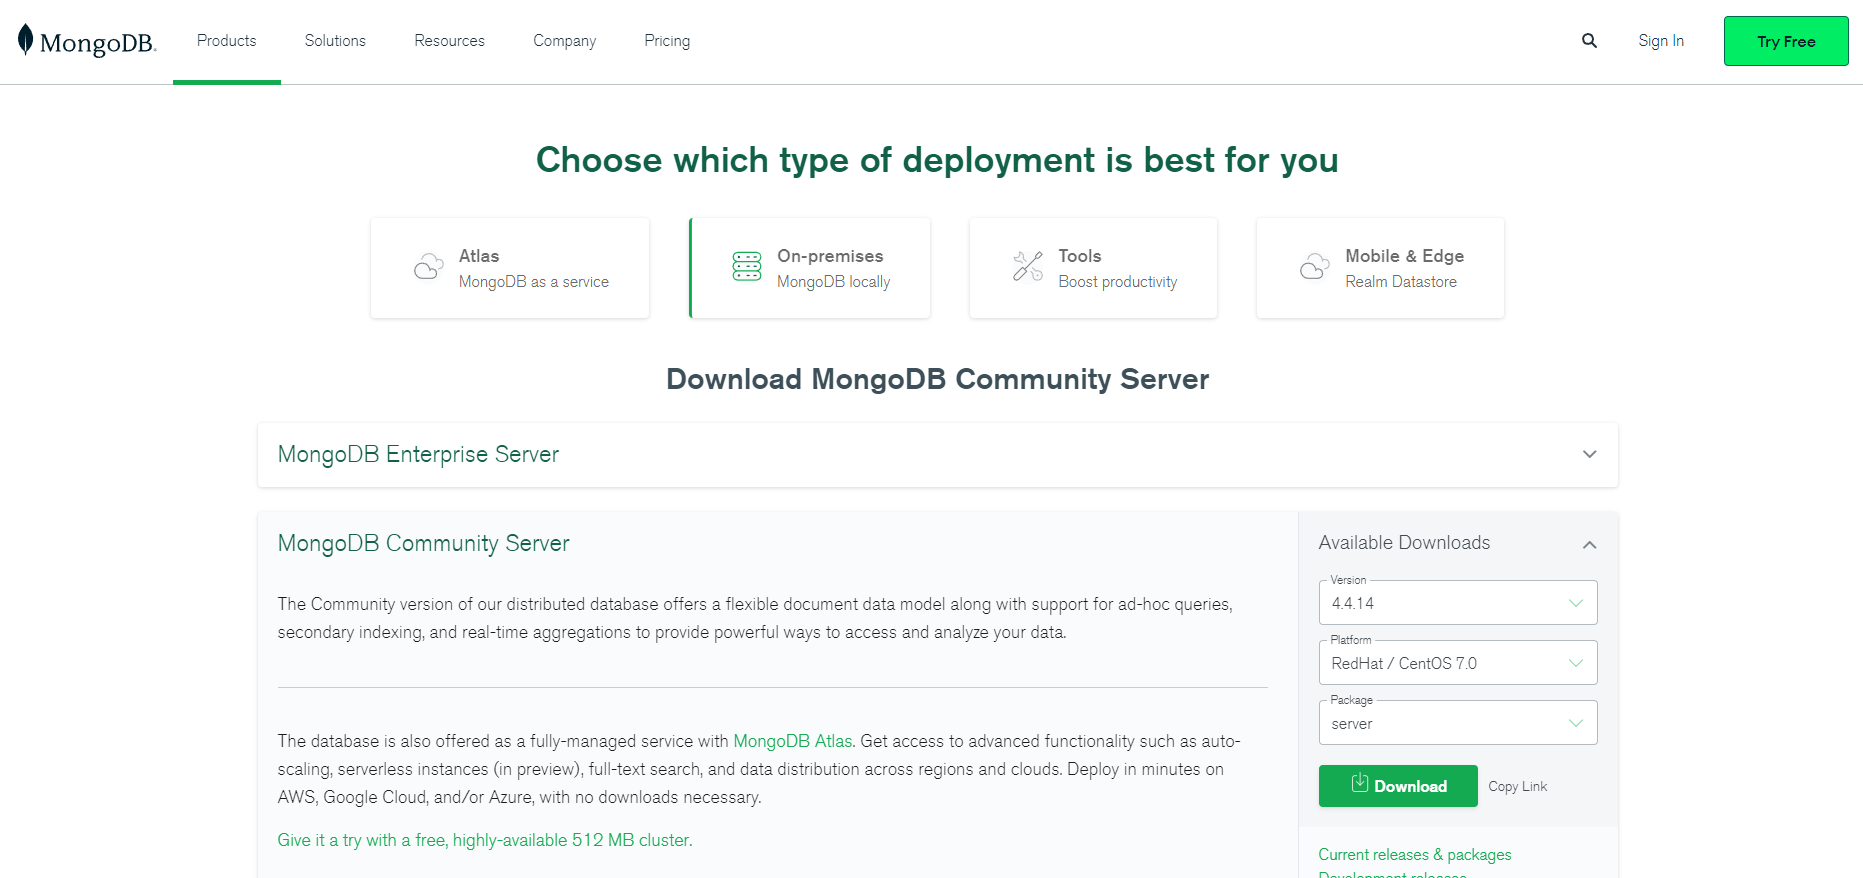The image size is (1863, 878).
Task: Collapse the Available Downloads panel chevron
Action: click(x=1589, y=544)
